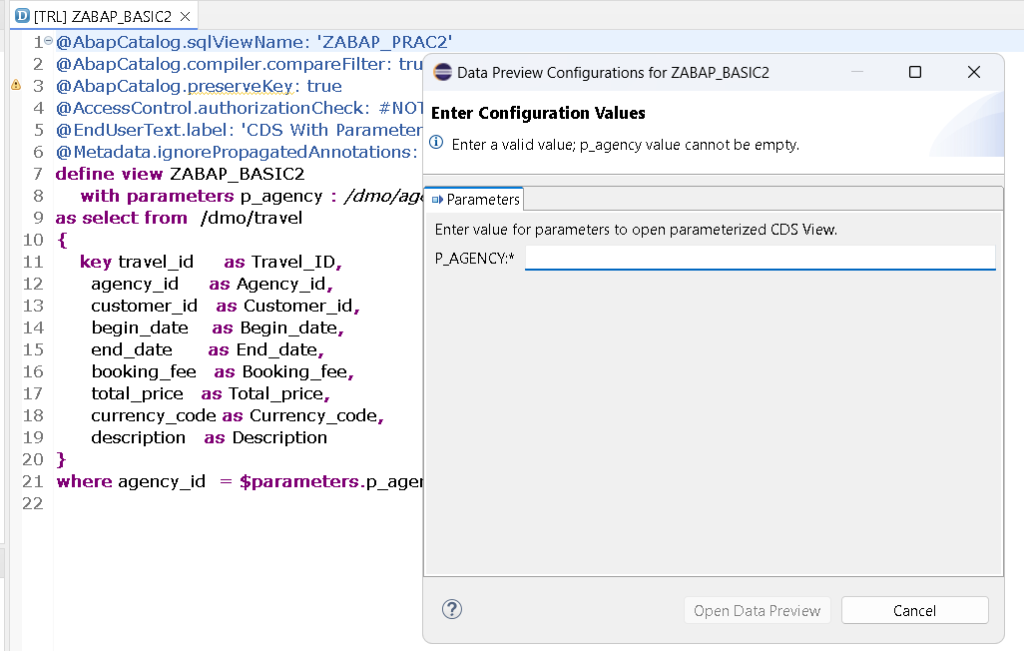Focus the P_AGENCY input field
The height and width of the screenshot is (651, 1024).
coord(759,258)
